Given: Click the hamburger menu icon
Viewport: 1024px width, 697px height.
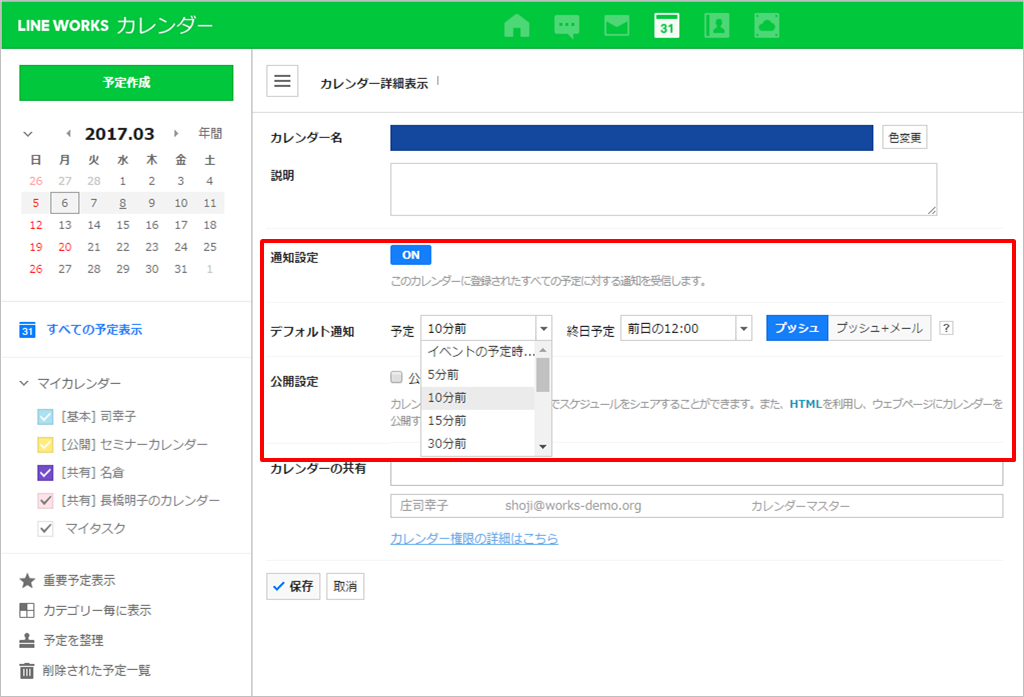Looking at the screenshot, I should pos(282,82).
